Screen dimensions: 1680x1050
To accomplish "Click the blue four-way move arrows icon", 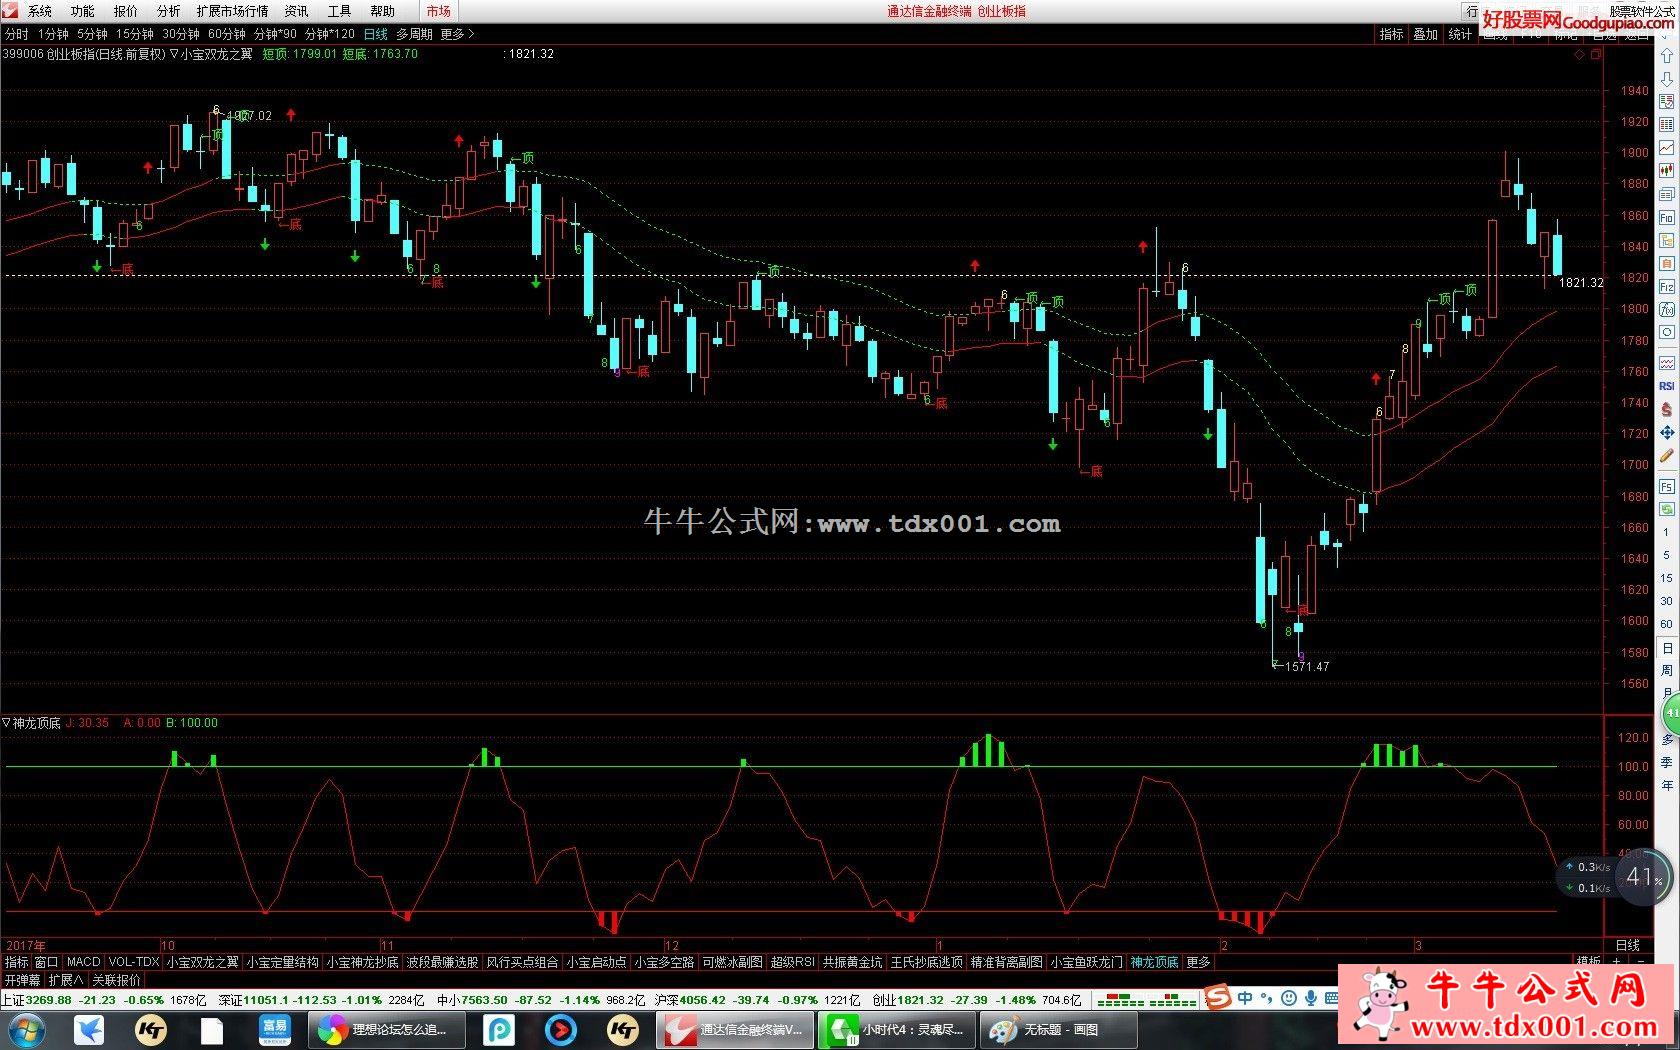I will pos(1666,433).
